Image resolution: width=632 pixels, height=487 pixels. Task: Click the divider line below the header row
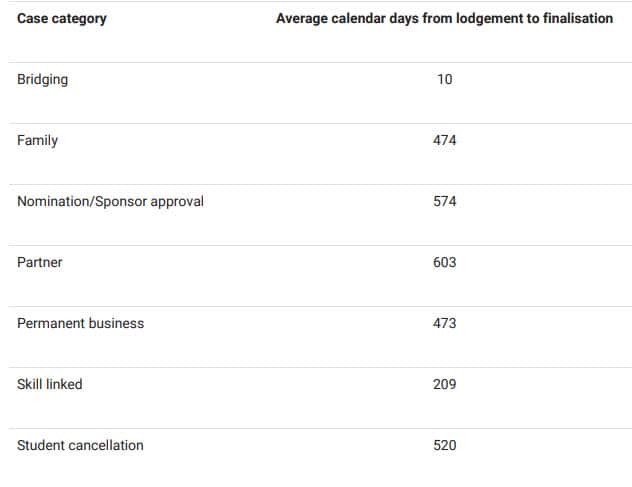316,62
